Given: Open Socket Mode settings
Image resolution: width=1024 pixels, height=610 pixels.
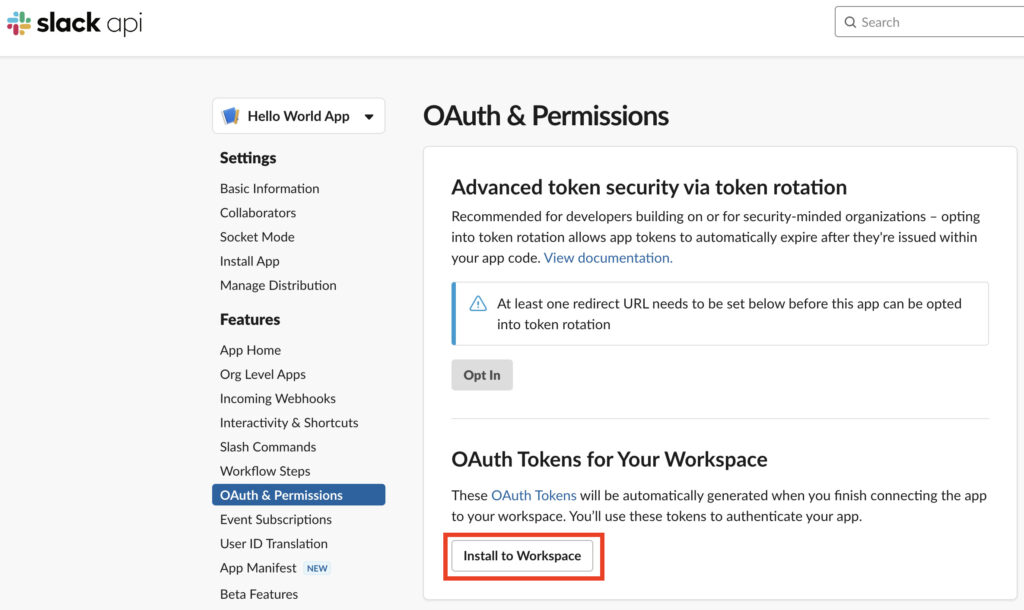Looking at the screenshot, I should point(257,237).
